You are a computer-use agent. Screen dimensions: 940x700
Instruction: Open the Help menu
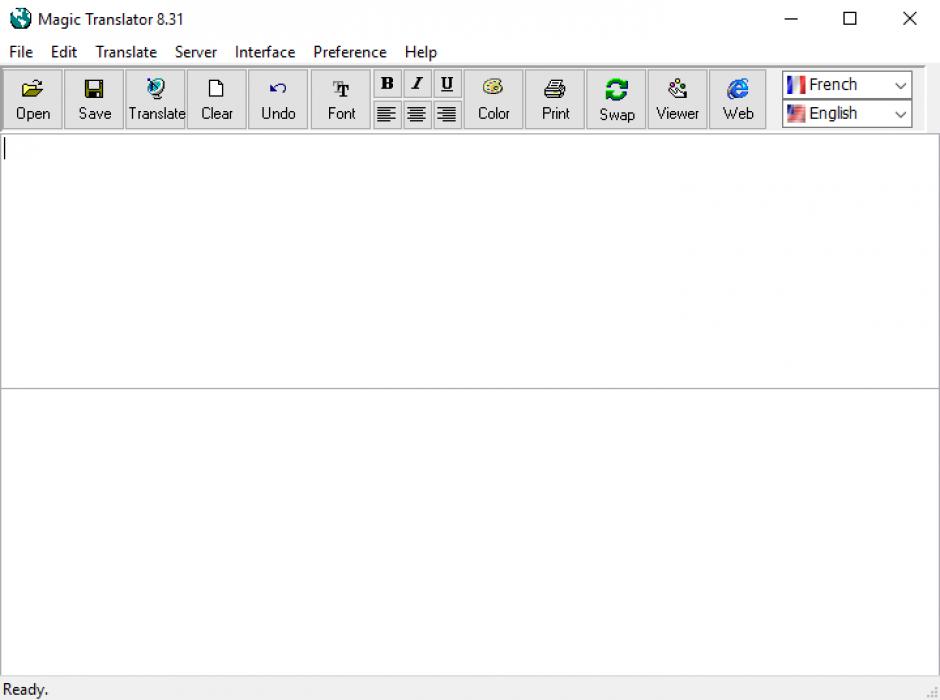420,52
